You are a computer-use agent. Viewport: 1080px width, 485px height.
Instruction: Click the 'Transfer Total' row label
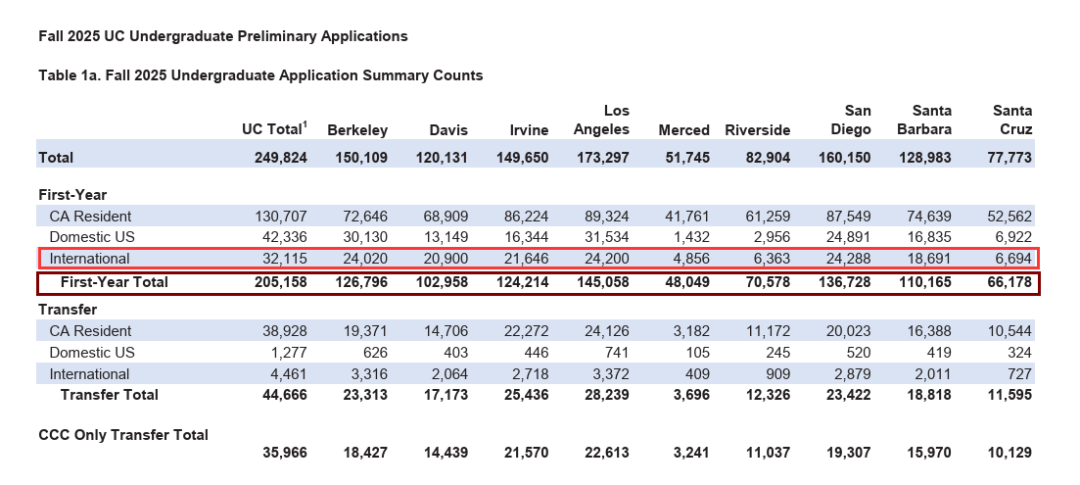pyautogui.click(x=110, y=395)
